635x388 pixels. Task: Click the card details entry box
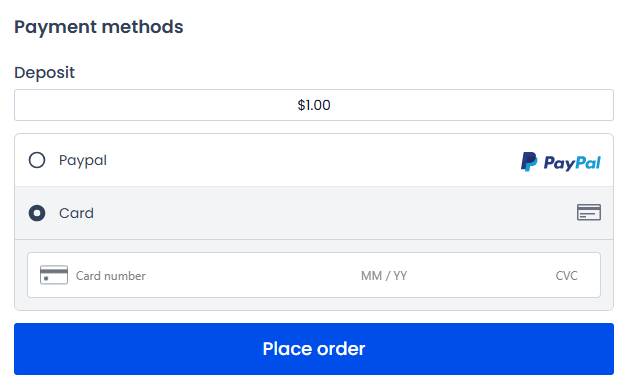(314, 275)
